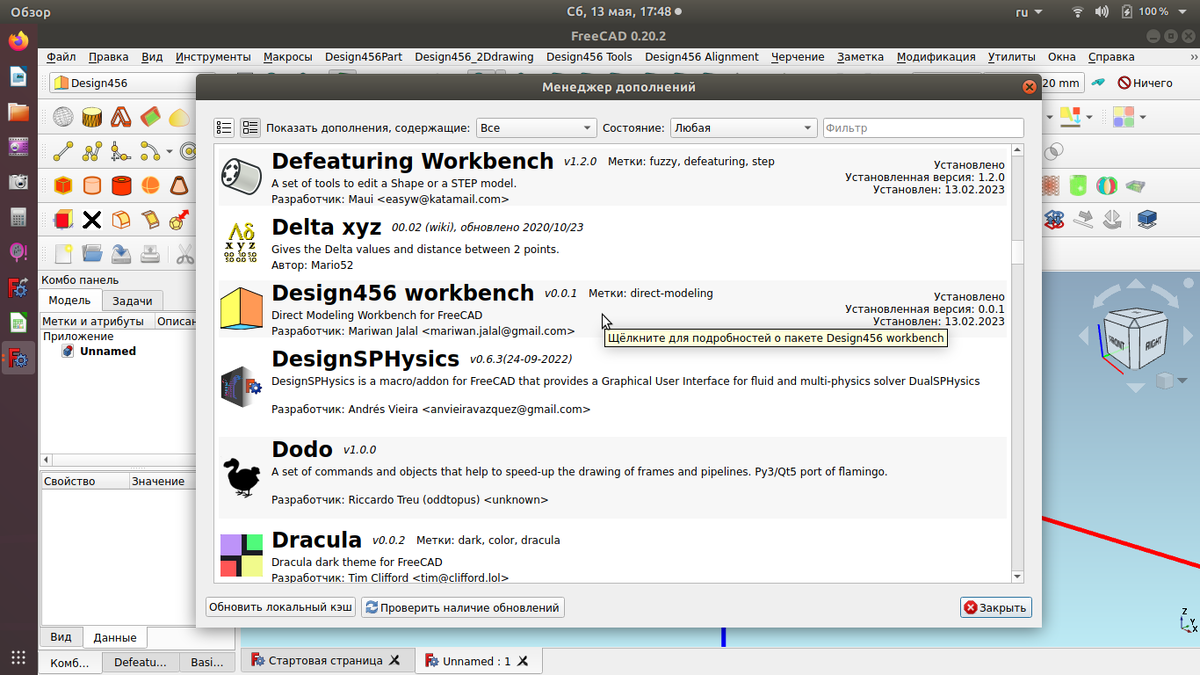Click the wireframe sphere icon in Design456 toolbar
Viewport: 1200px width, 675px height.
[63, 117]
